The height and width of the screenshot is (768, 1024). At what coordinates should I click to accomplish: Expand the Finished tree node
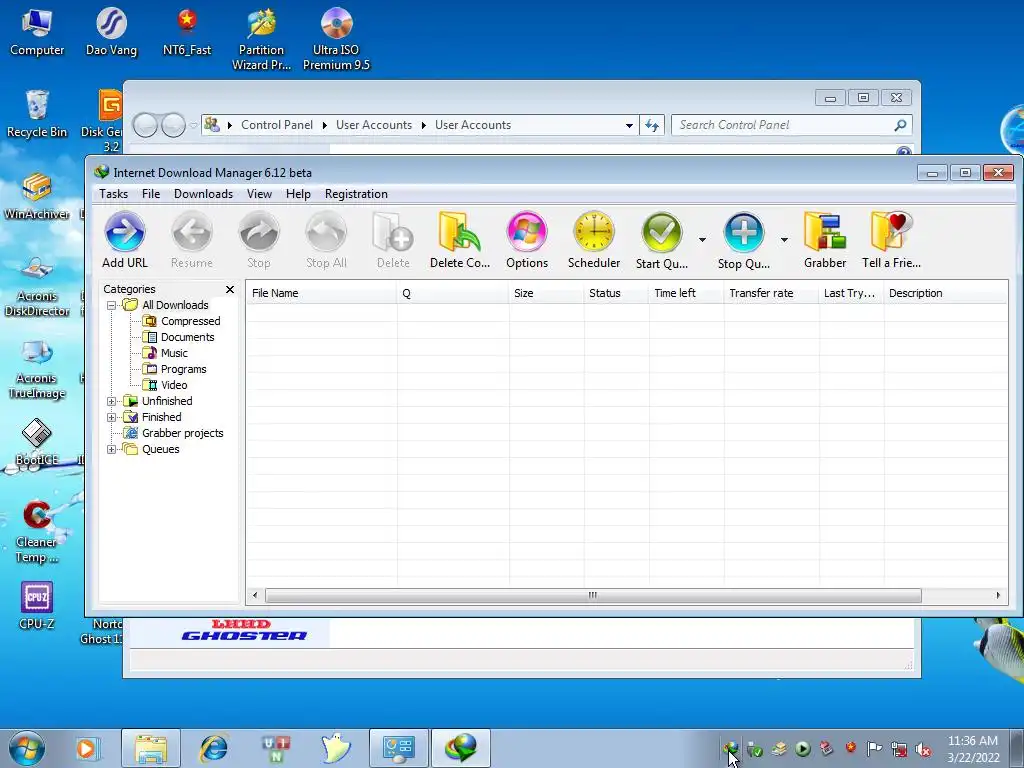point(112,417)
